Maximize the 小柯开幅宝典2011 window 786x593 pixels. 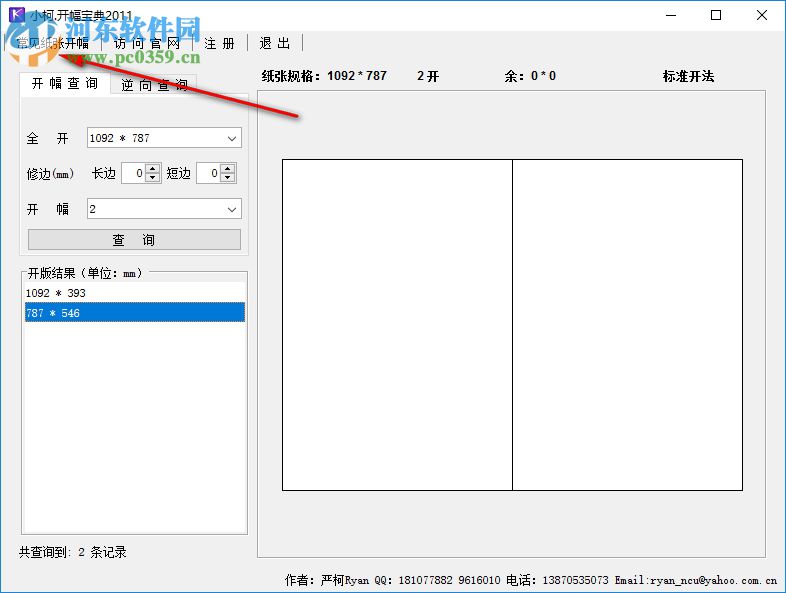716,16
